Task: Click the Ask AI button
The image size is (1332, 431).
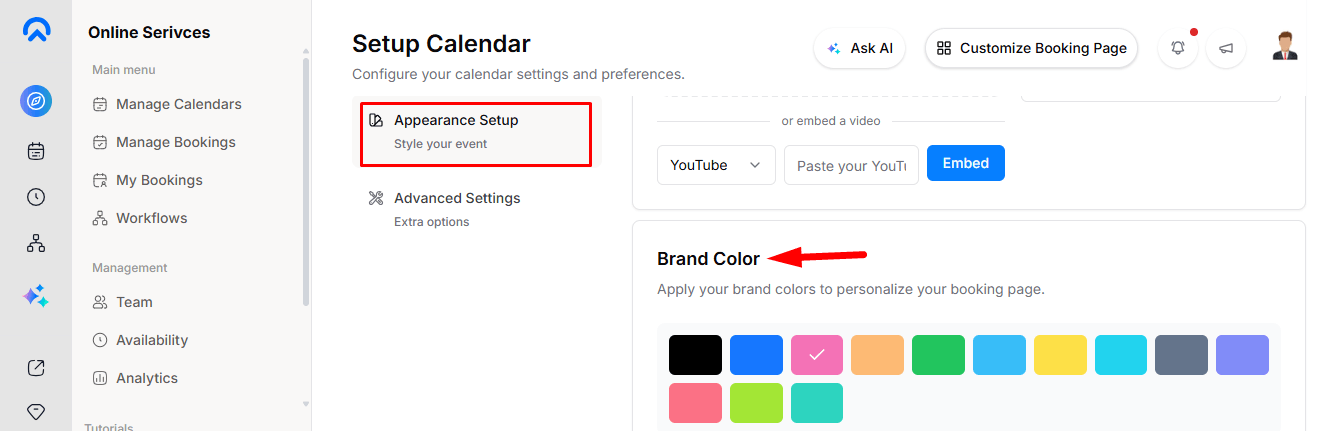Action: click(859, 48)
